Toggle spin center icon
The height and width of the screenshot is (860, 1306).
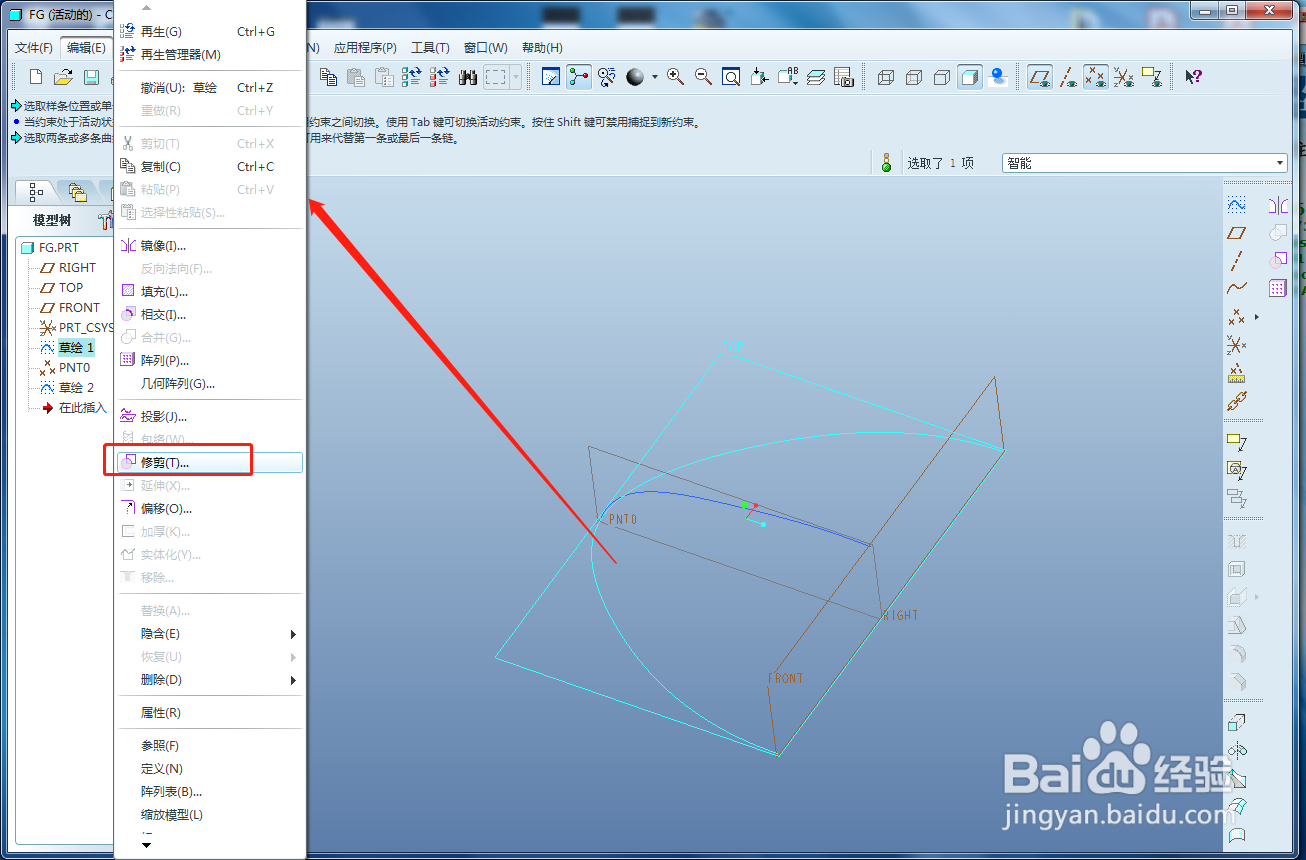click(579, 77)
